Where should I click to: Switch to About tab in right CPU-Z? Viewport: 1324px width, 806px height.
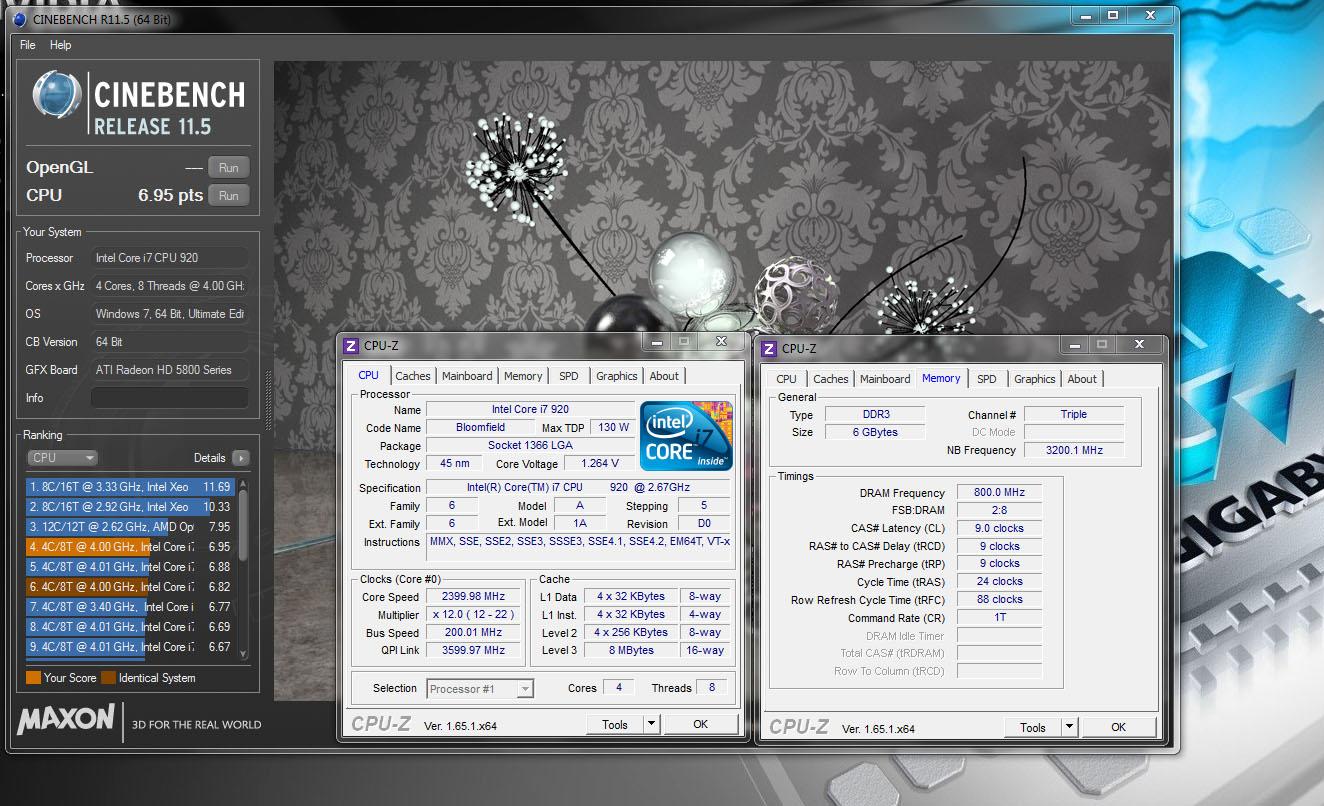[1082, 379]
